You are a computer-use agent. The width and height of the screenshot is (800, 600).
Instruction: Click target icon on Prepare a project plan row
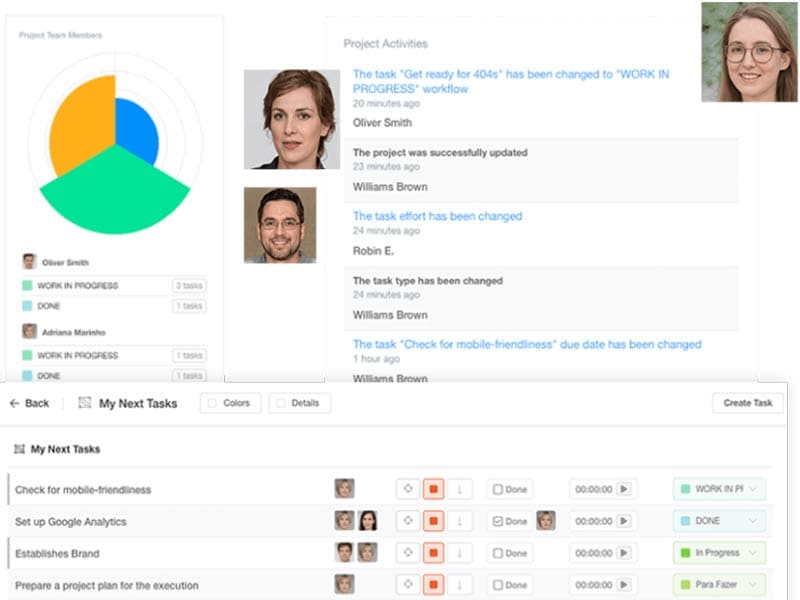click(408, 585)
